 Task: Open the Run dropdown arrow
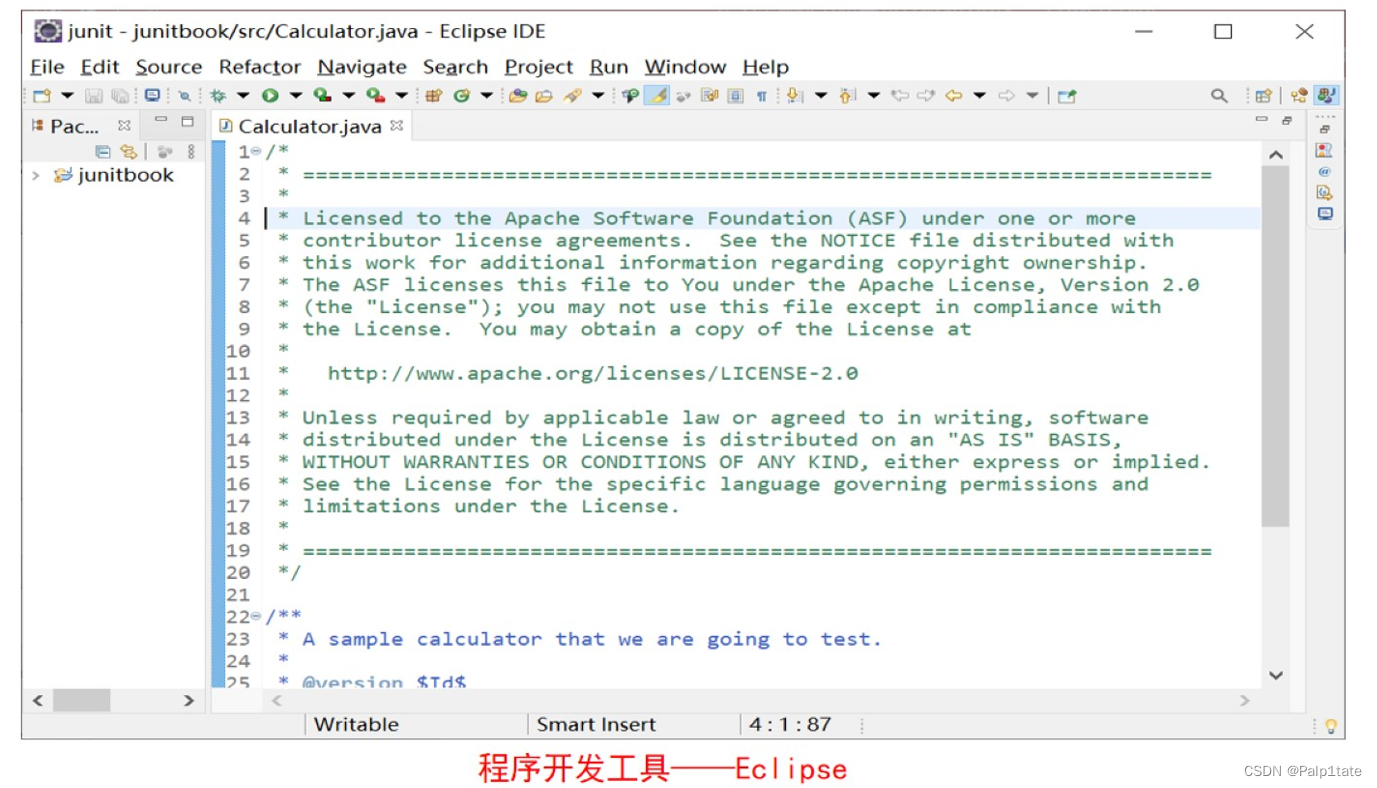296,96
